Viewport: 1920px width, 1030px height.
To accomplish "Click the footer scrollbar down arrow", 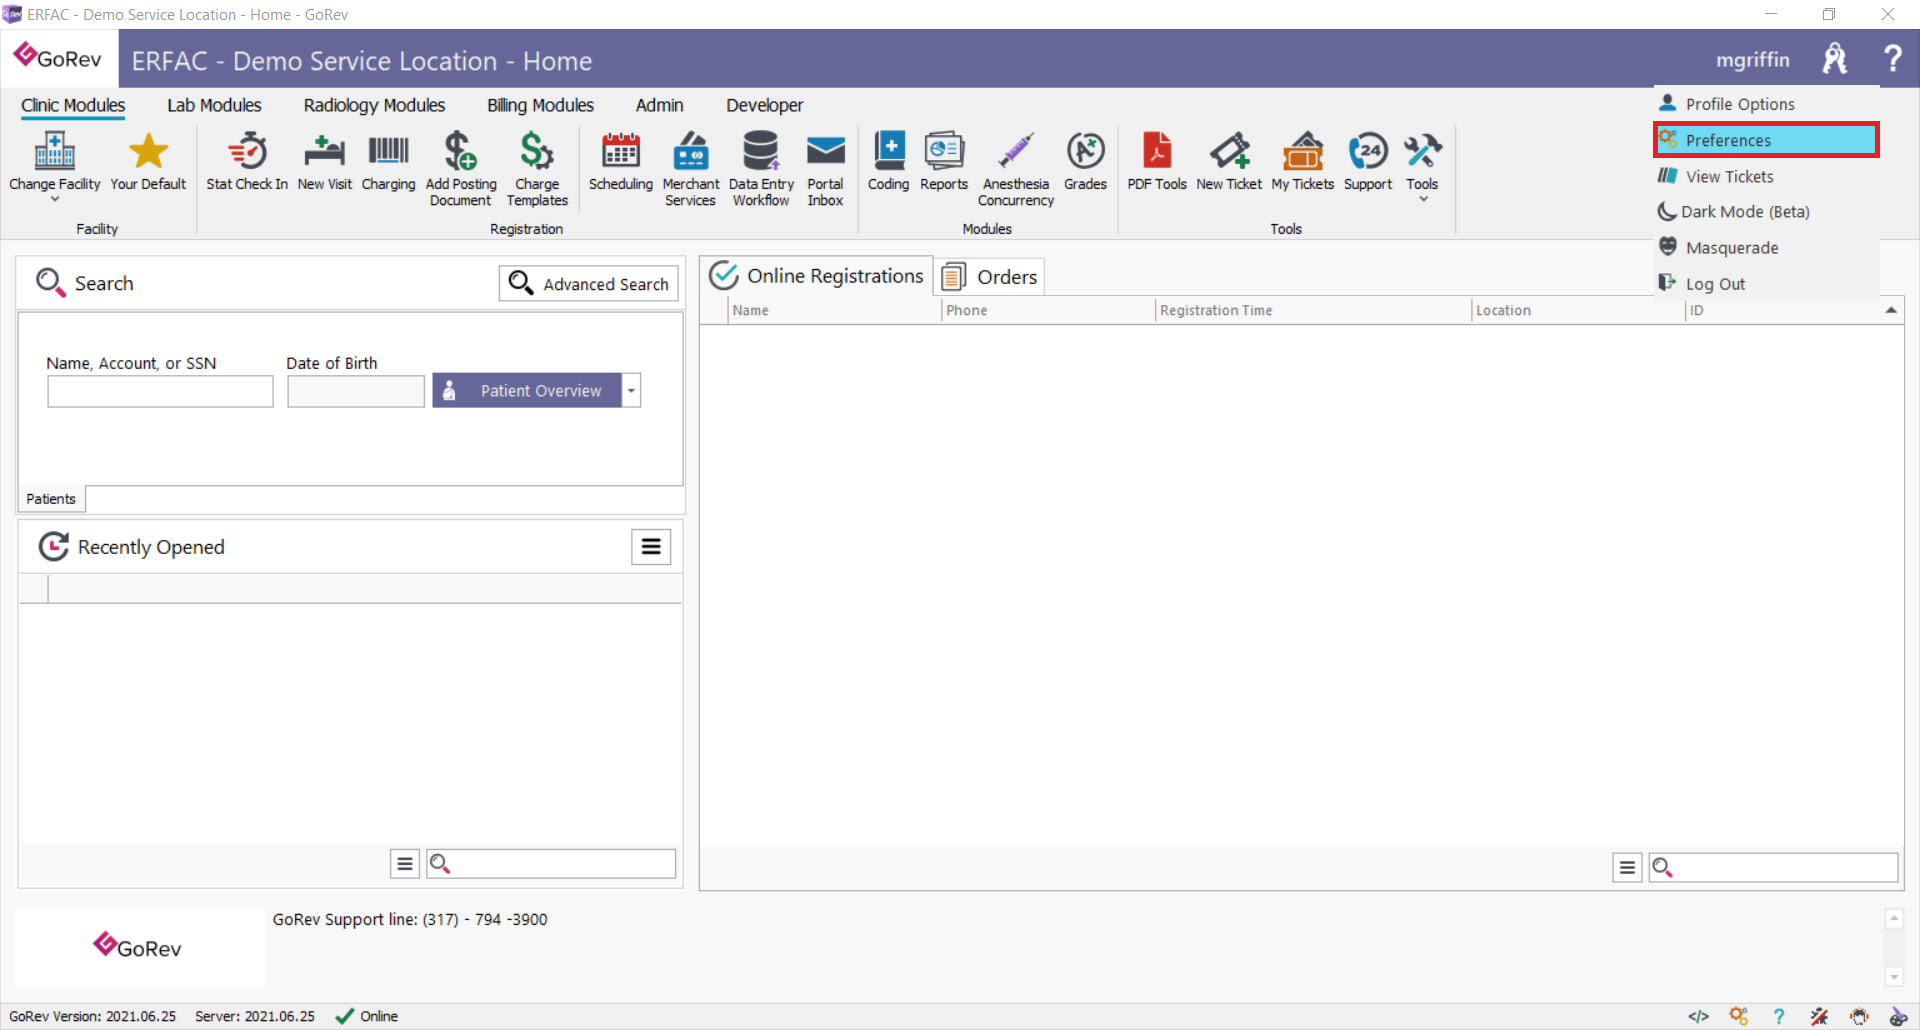I will pyautogui.click(x=1893, y=977).
